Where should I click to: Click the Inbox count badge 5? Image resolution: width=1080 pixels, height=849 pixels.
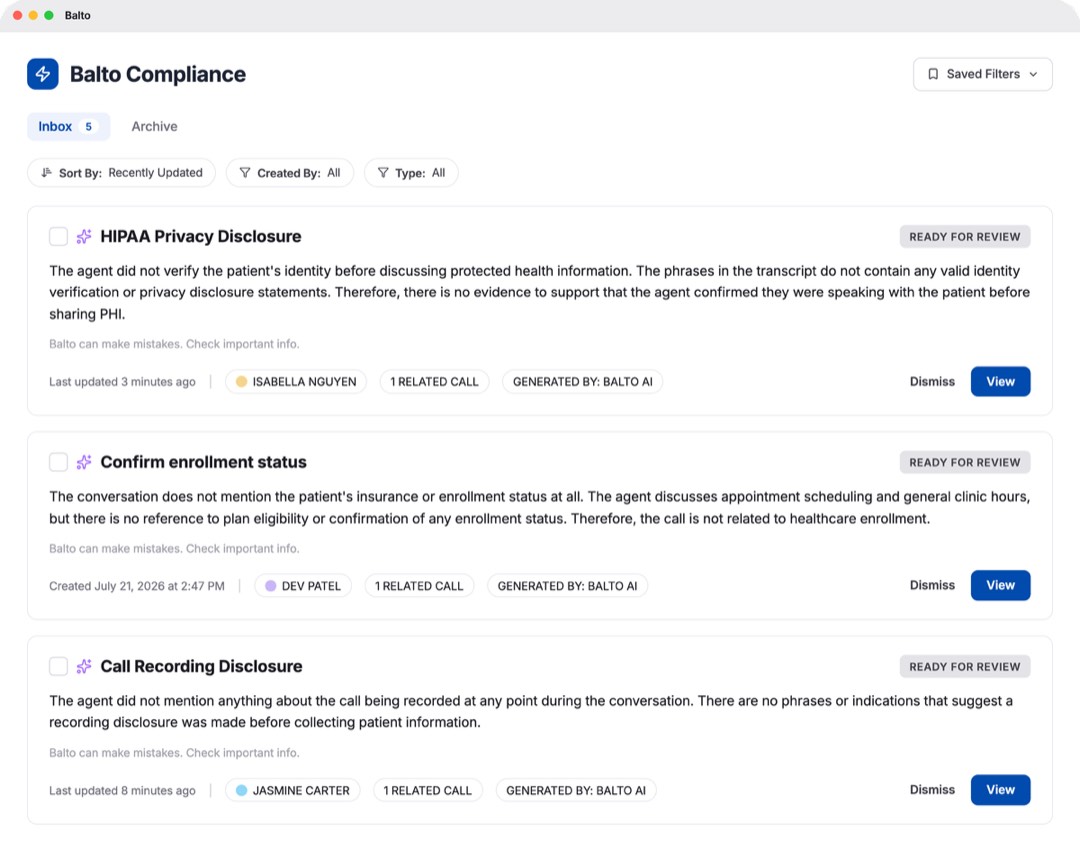pos(88,126)
